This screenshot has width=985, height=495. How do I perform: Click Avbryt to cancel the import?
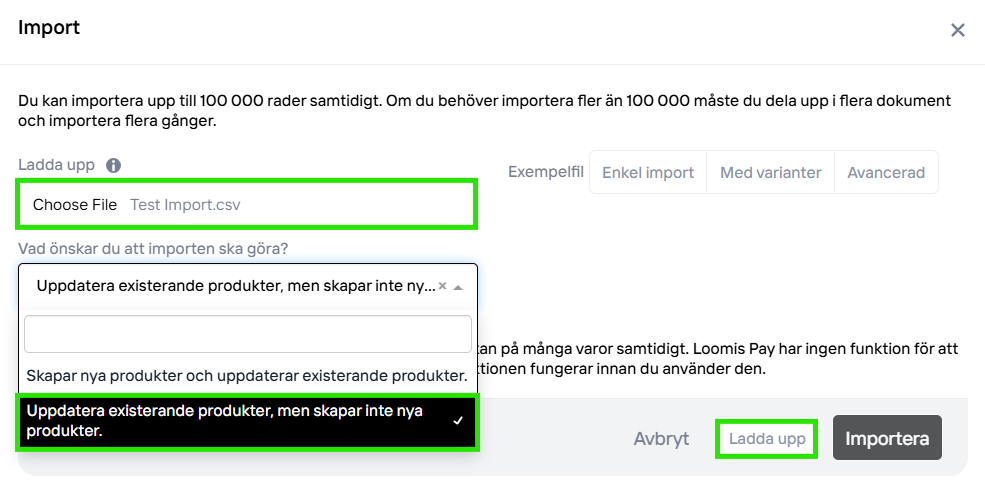[x=661, y=439]
